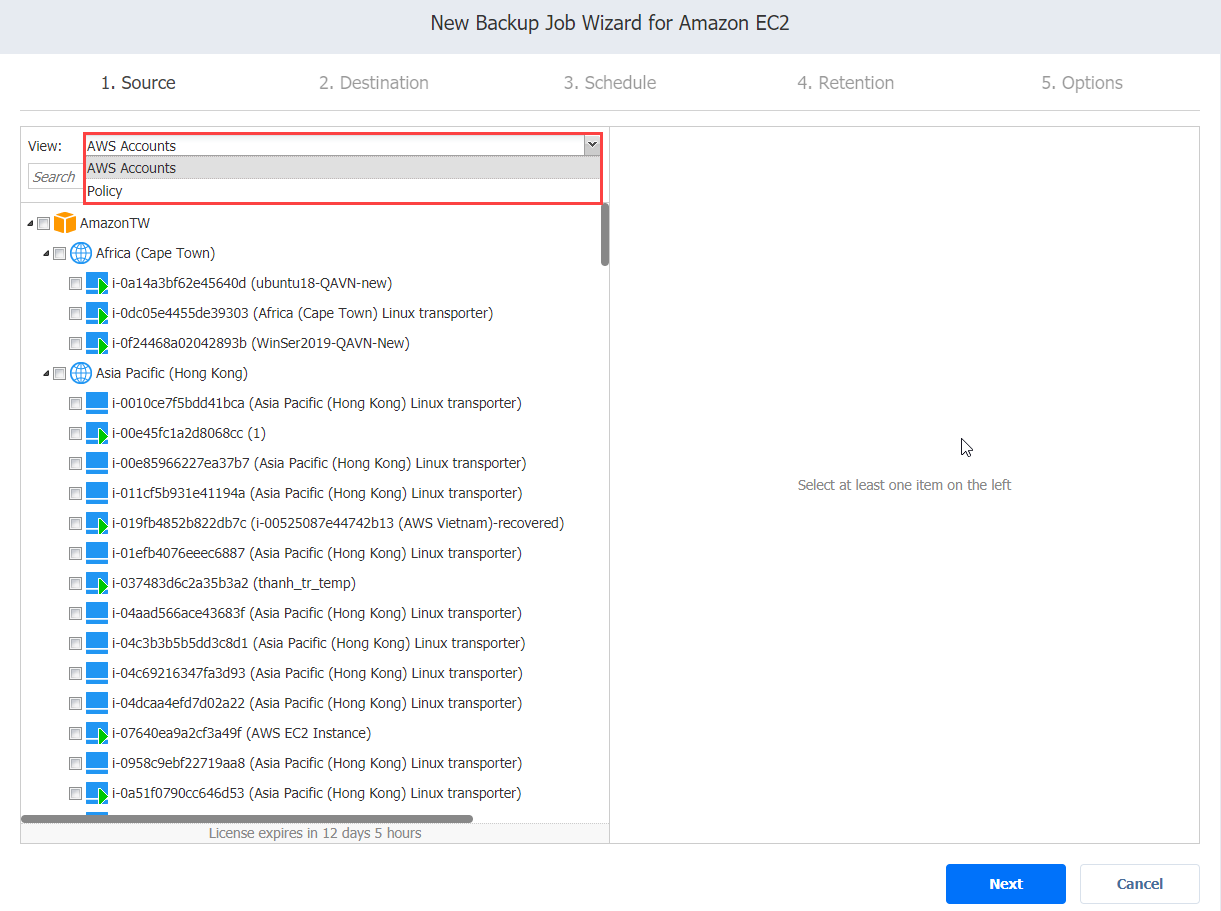The image size is (1221, 911).
Task: Click the View dropdown arrow
Action: (592, 145)
